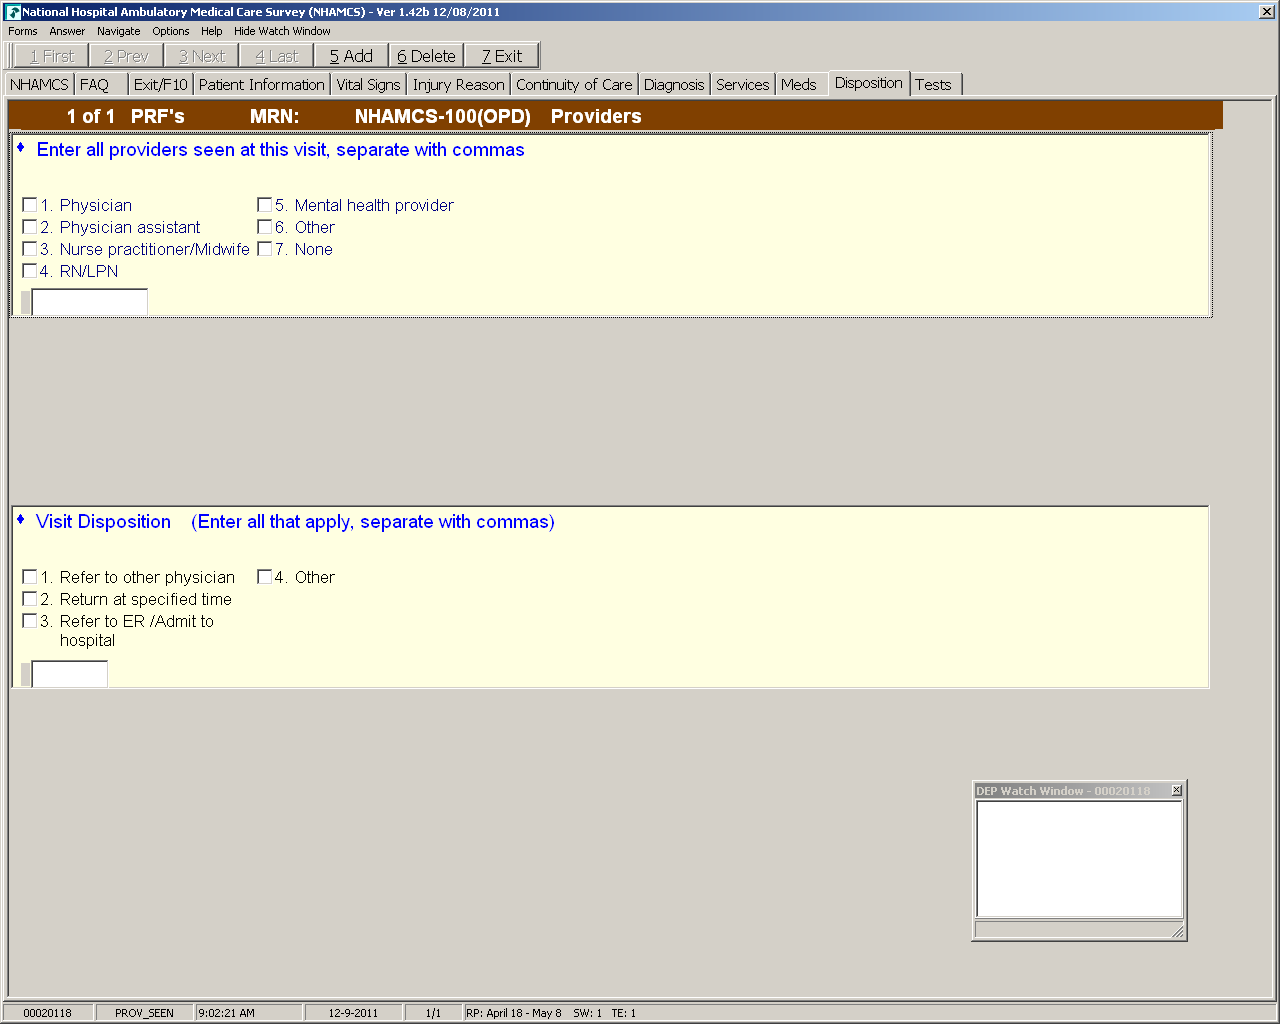Focus the providers seen input field
This screenshot has width=1280, height=1024.
90,302
